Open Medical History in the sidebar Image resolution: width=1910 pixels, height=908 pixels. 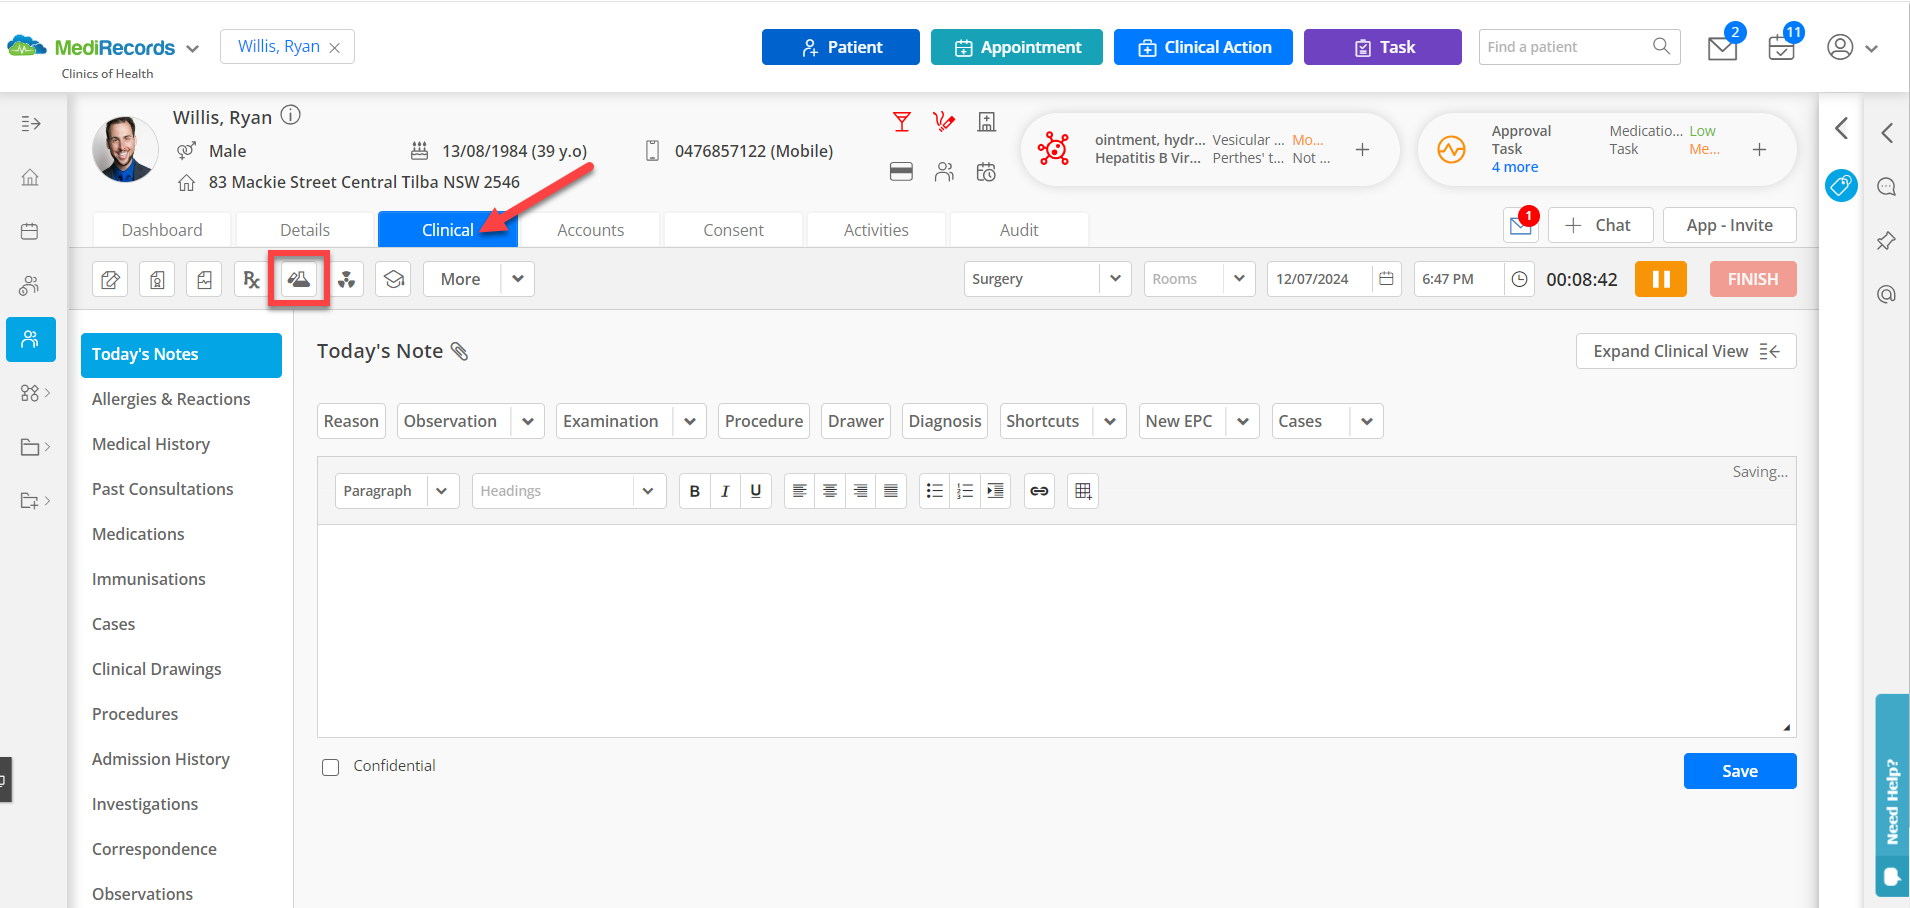pos(151,444)
